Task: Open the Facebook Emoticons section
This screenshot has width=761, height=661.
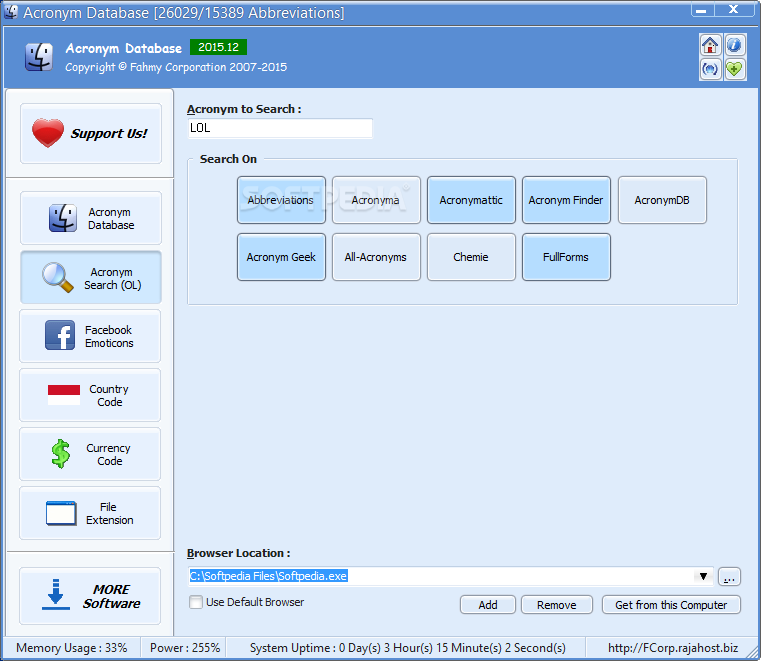Action: pyautogui.click(x=90, y=336)
